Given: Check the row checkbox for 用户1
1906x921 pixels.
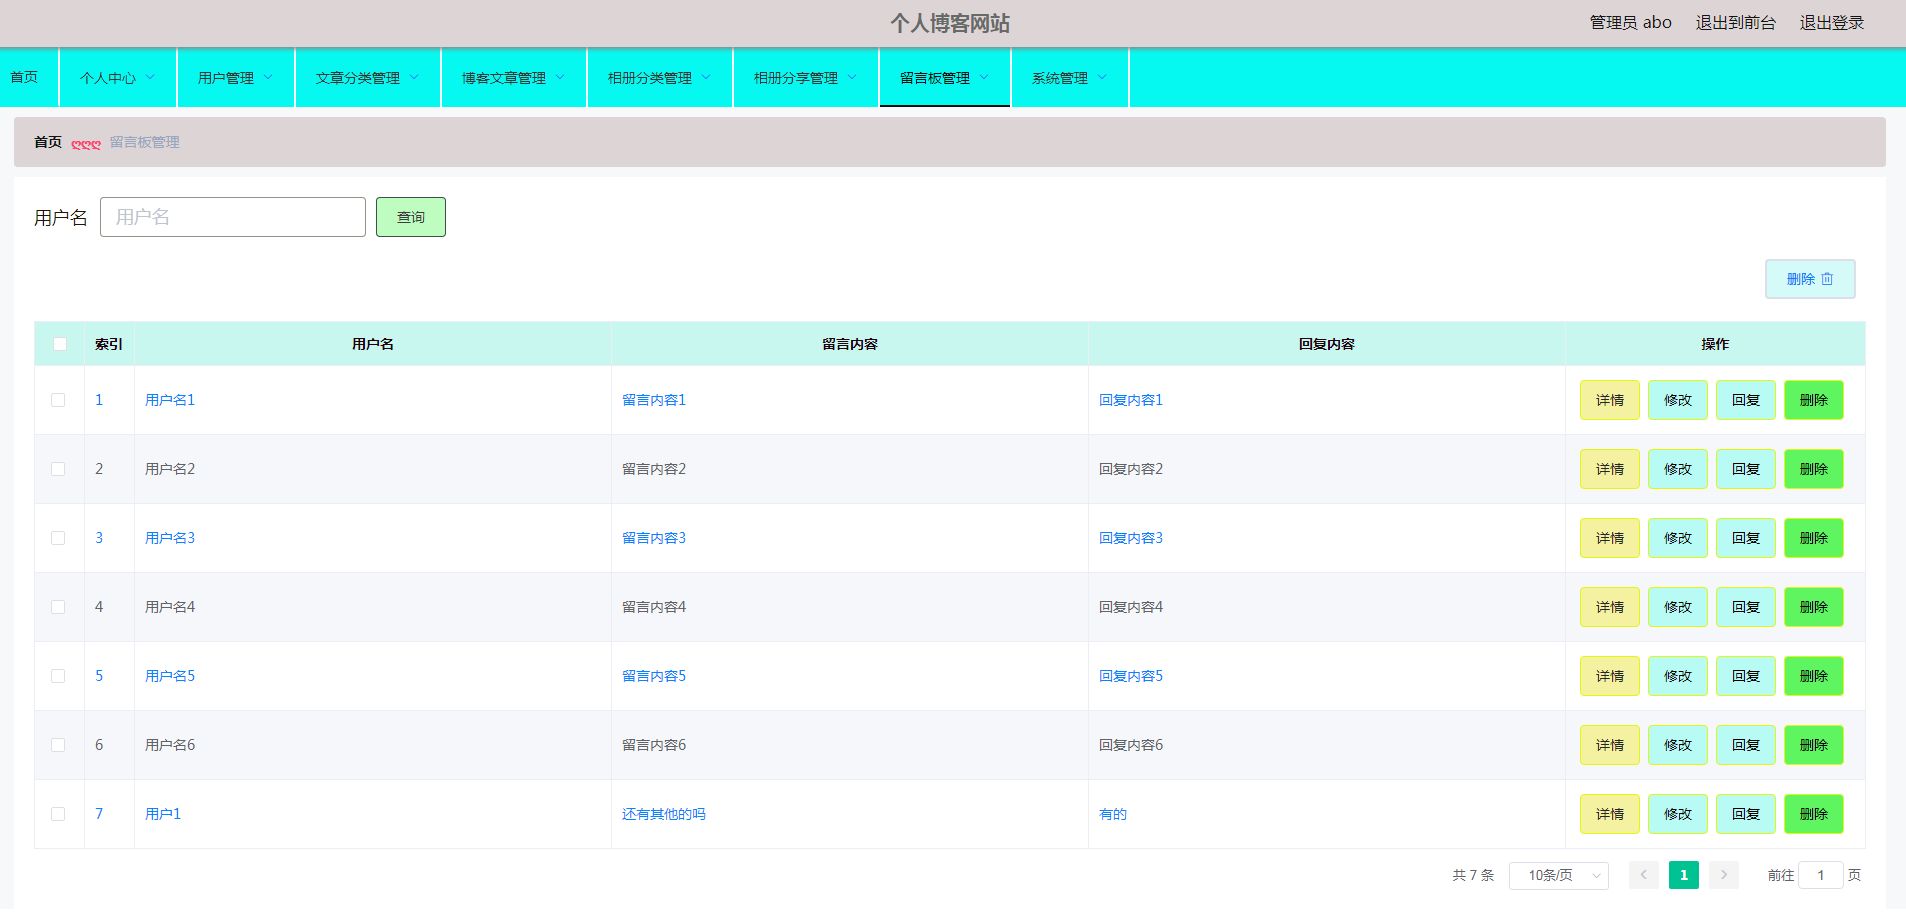Looking at the screenshot, I should 58,814.
